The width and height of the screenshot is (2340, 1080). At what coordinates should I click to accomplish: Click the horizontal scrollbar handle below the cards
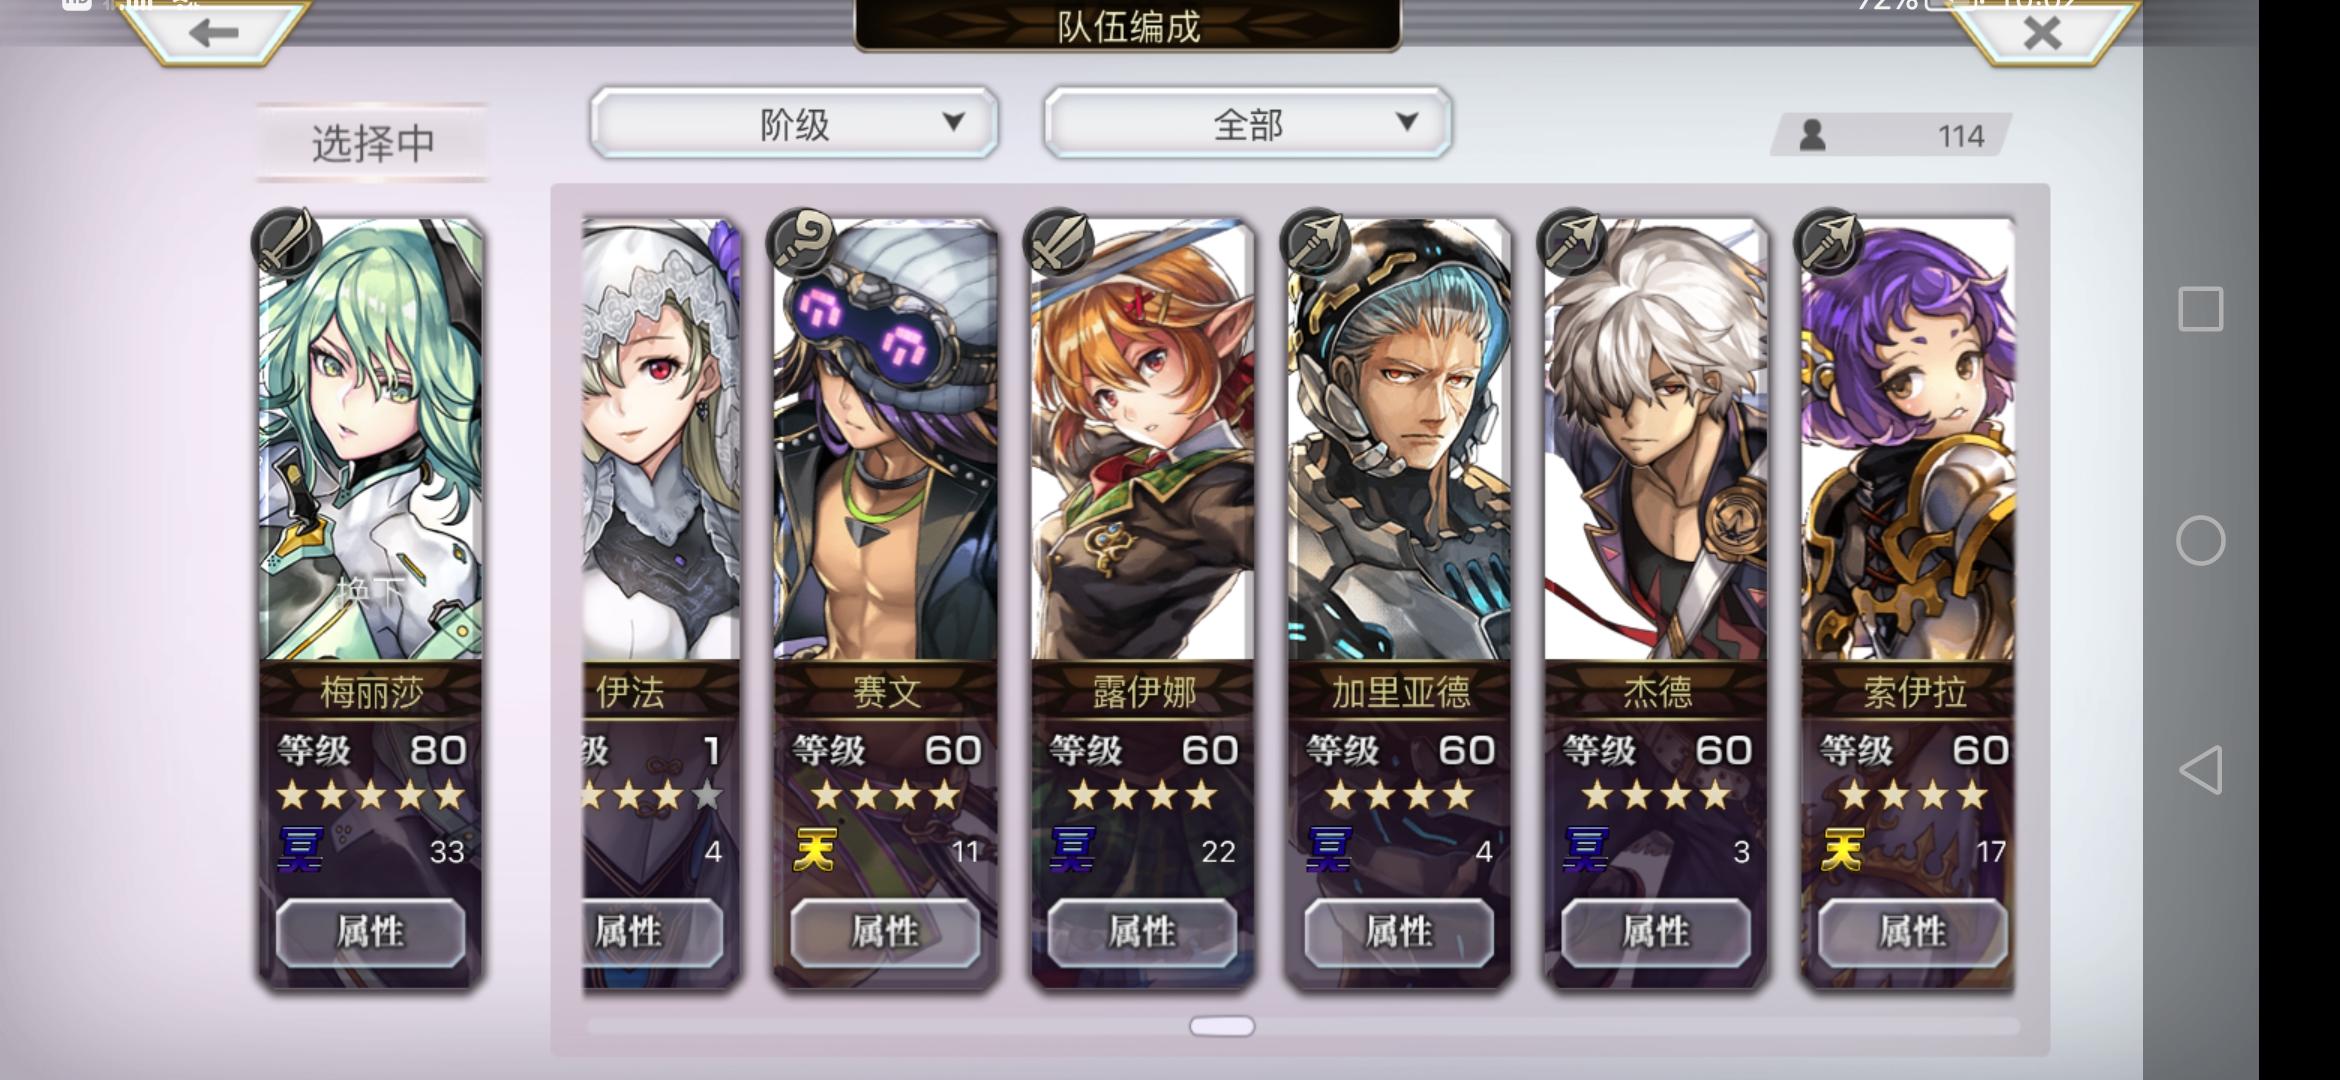(x=1222, y=1026)
